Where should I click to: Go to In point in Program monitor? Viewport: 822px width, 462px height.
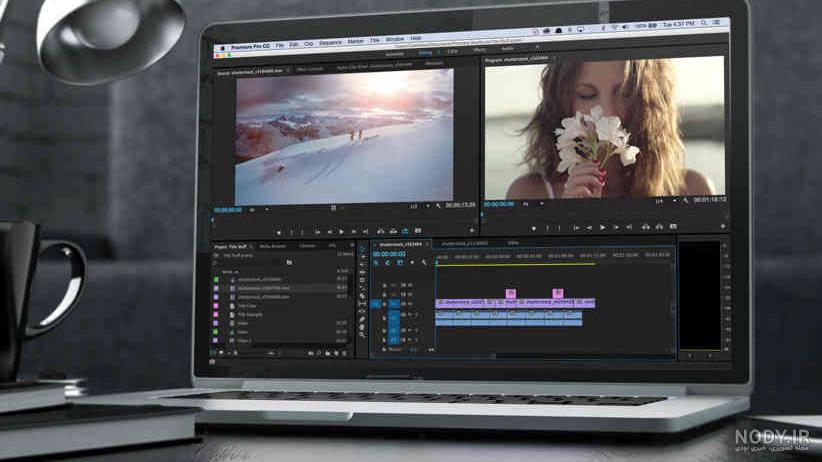point(577,228)
